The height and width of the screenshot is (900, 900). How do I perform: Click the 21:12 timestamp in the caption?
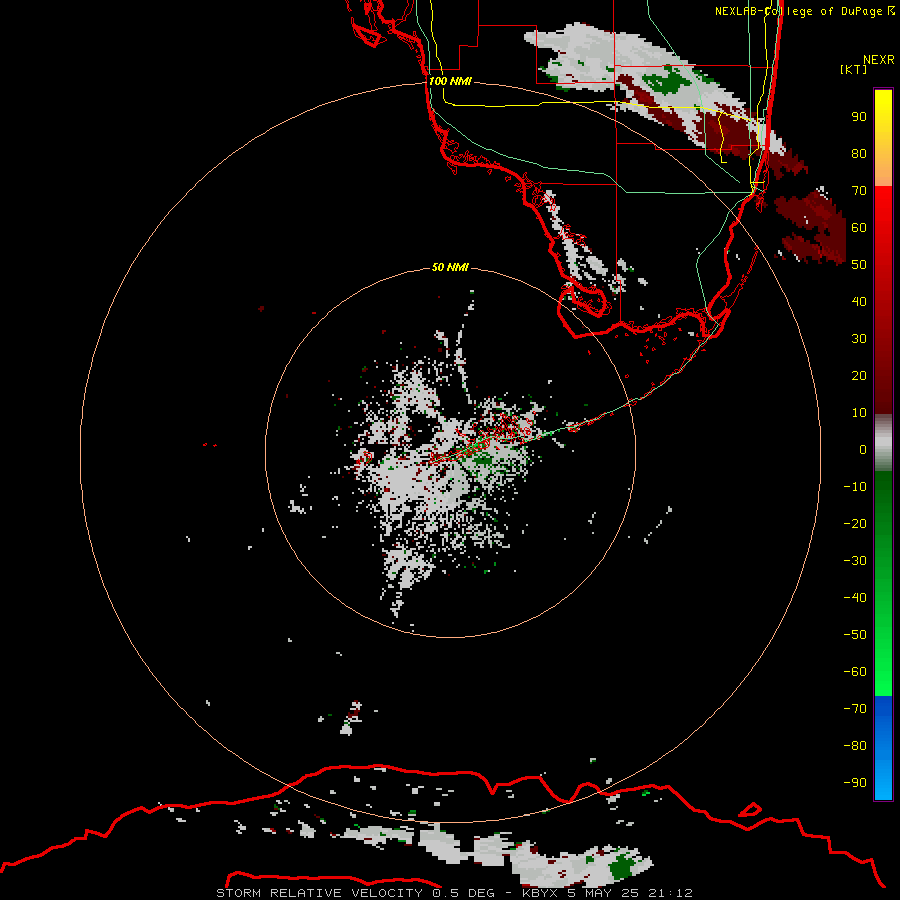pyautogui.click(x=670, y=893)
